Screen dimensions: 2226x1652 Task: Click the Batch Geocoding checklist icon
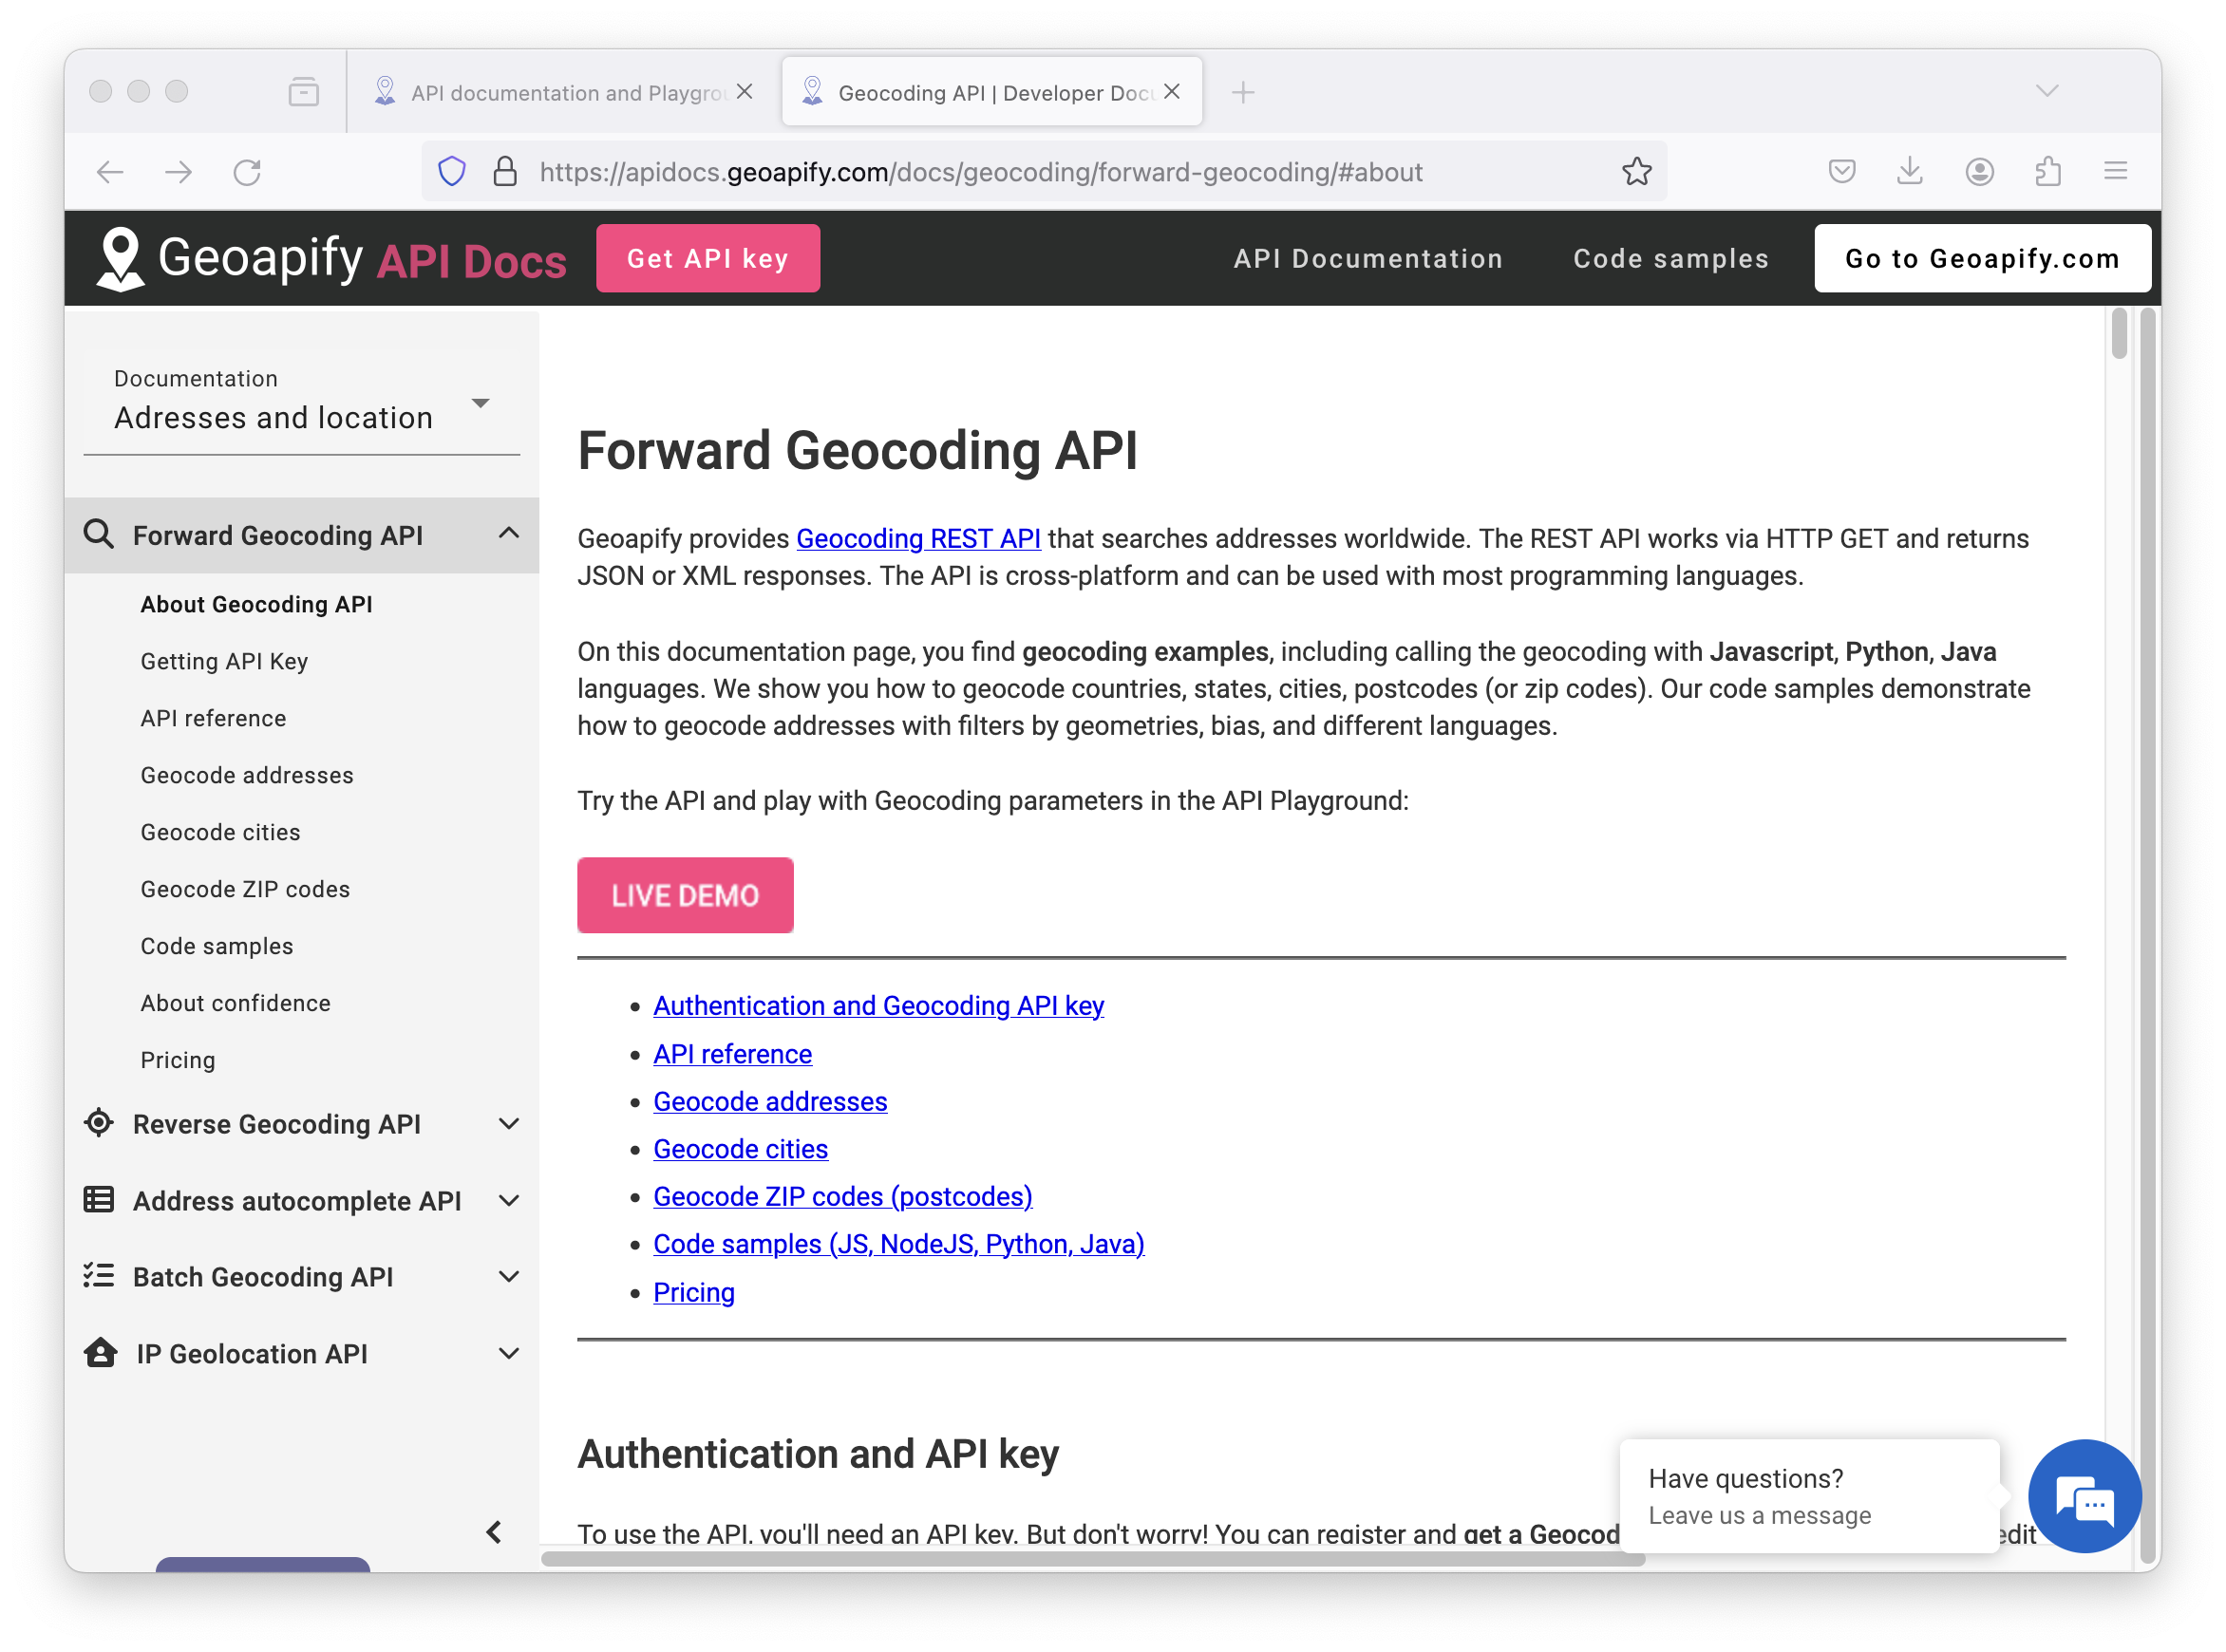click(98, 1275)
